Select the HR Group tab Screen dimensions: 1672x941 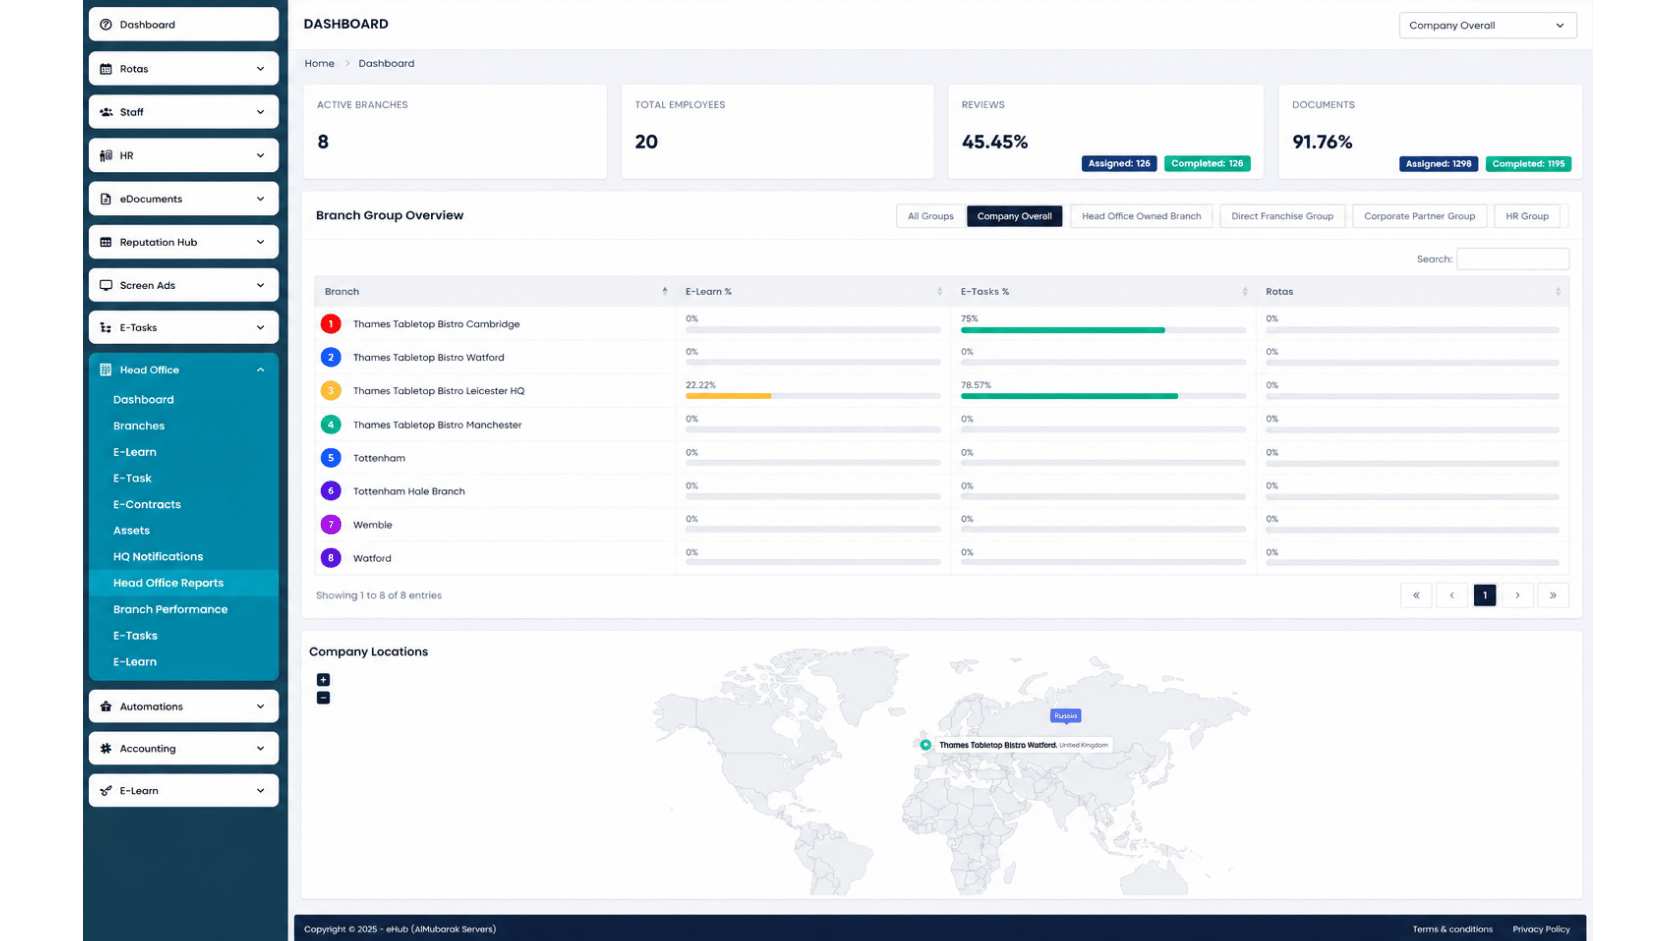pos(1527,216)
